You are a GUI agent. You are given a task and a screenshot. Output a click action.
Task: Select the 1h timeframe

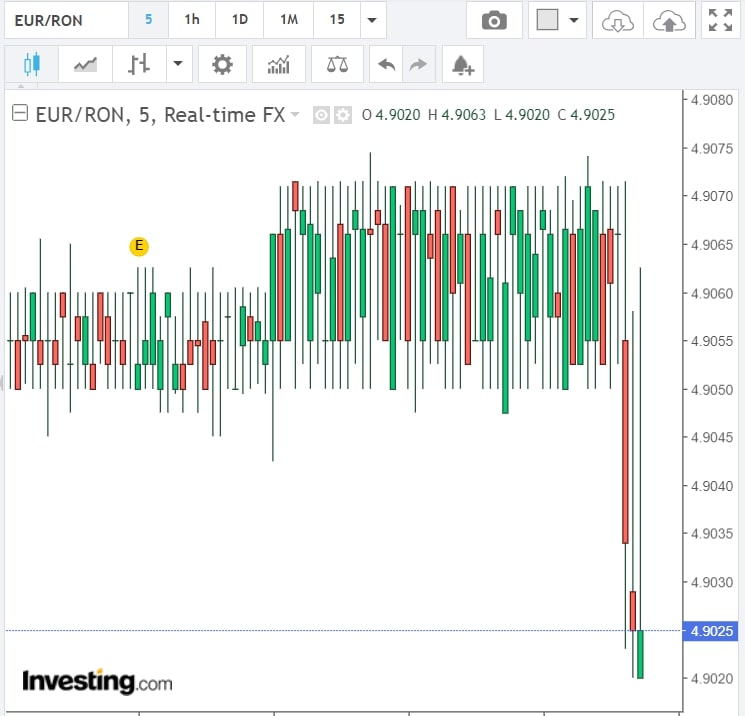[192, 20]
